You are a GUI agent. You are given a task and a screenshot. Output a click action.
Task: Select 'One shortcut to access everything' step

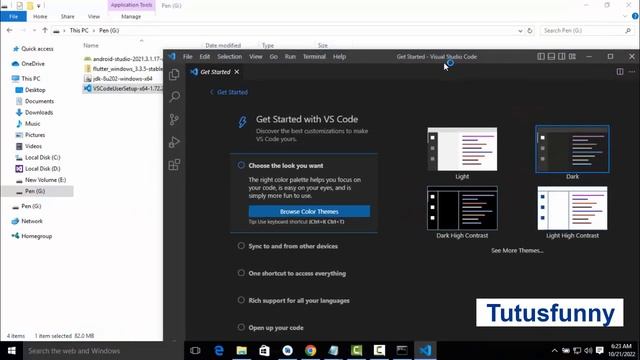click(x=297, y=273)
